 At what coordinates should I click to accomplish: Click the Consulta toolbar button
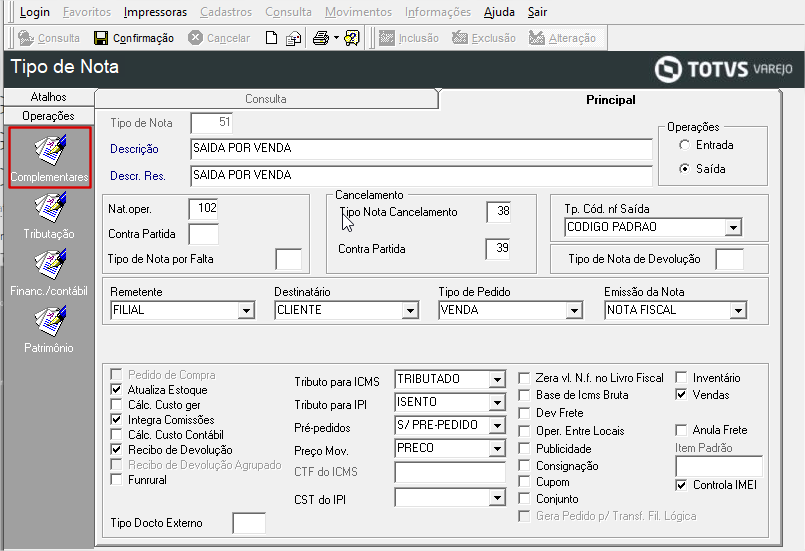point(49,38)
